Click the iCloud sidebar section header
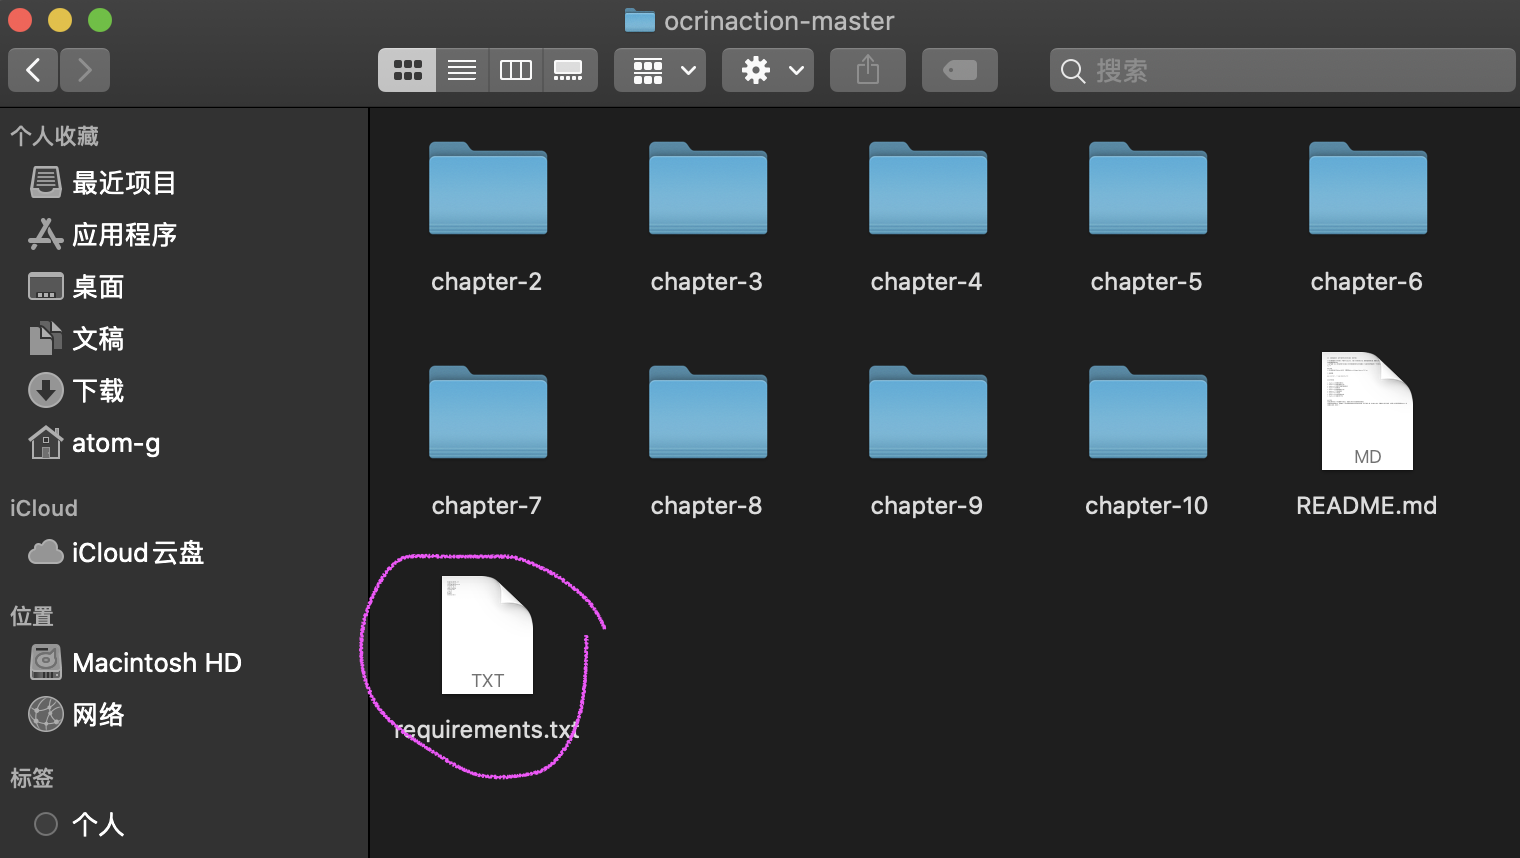 click(x=44, y=508)
